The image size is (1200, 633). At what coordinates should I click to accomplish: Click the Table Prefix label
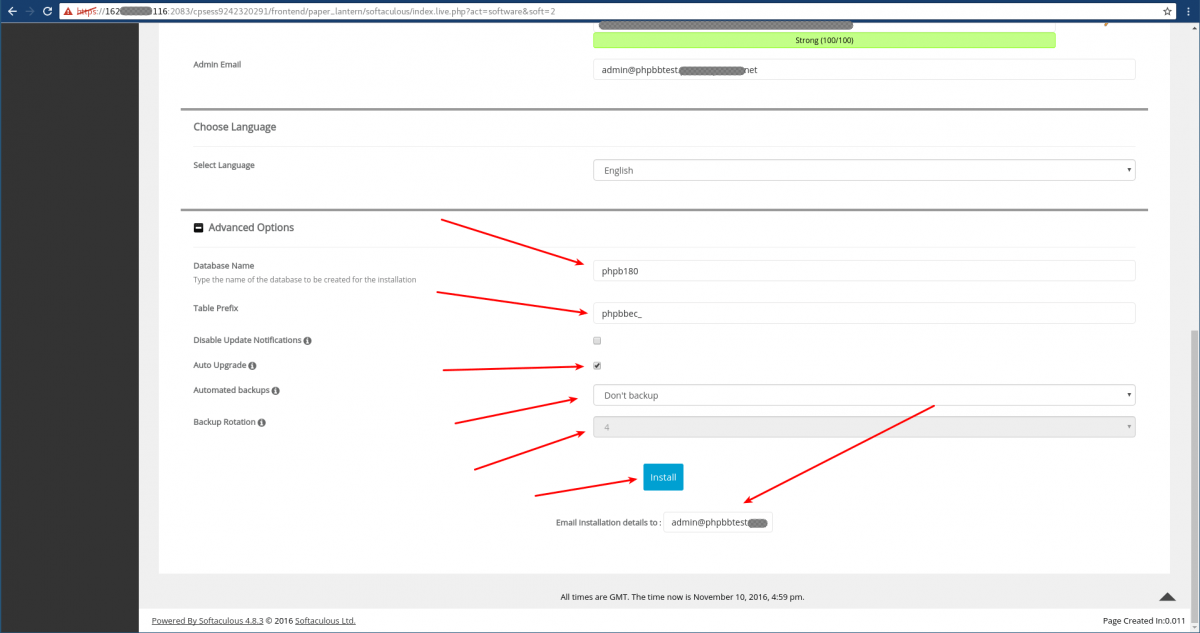215,309
